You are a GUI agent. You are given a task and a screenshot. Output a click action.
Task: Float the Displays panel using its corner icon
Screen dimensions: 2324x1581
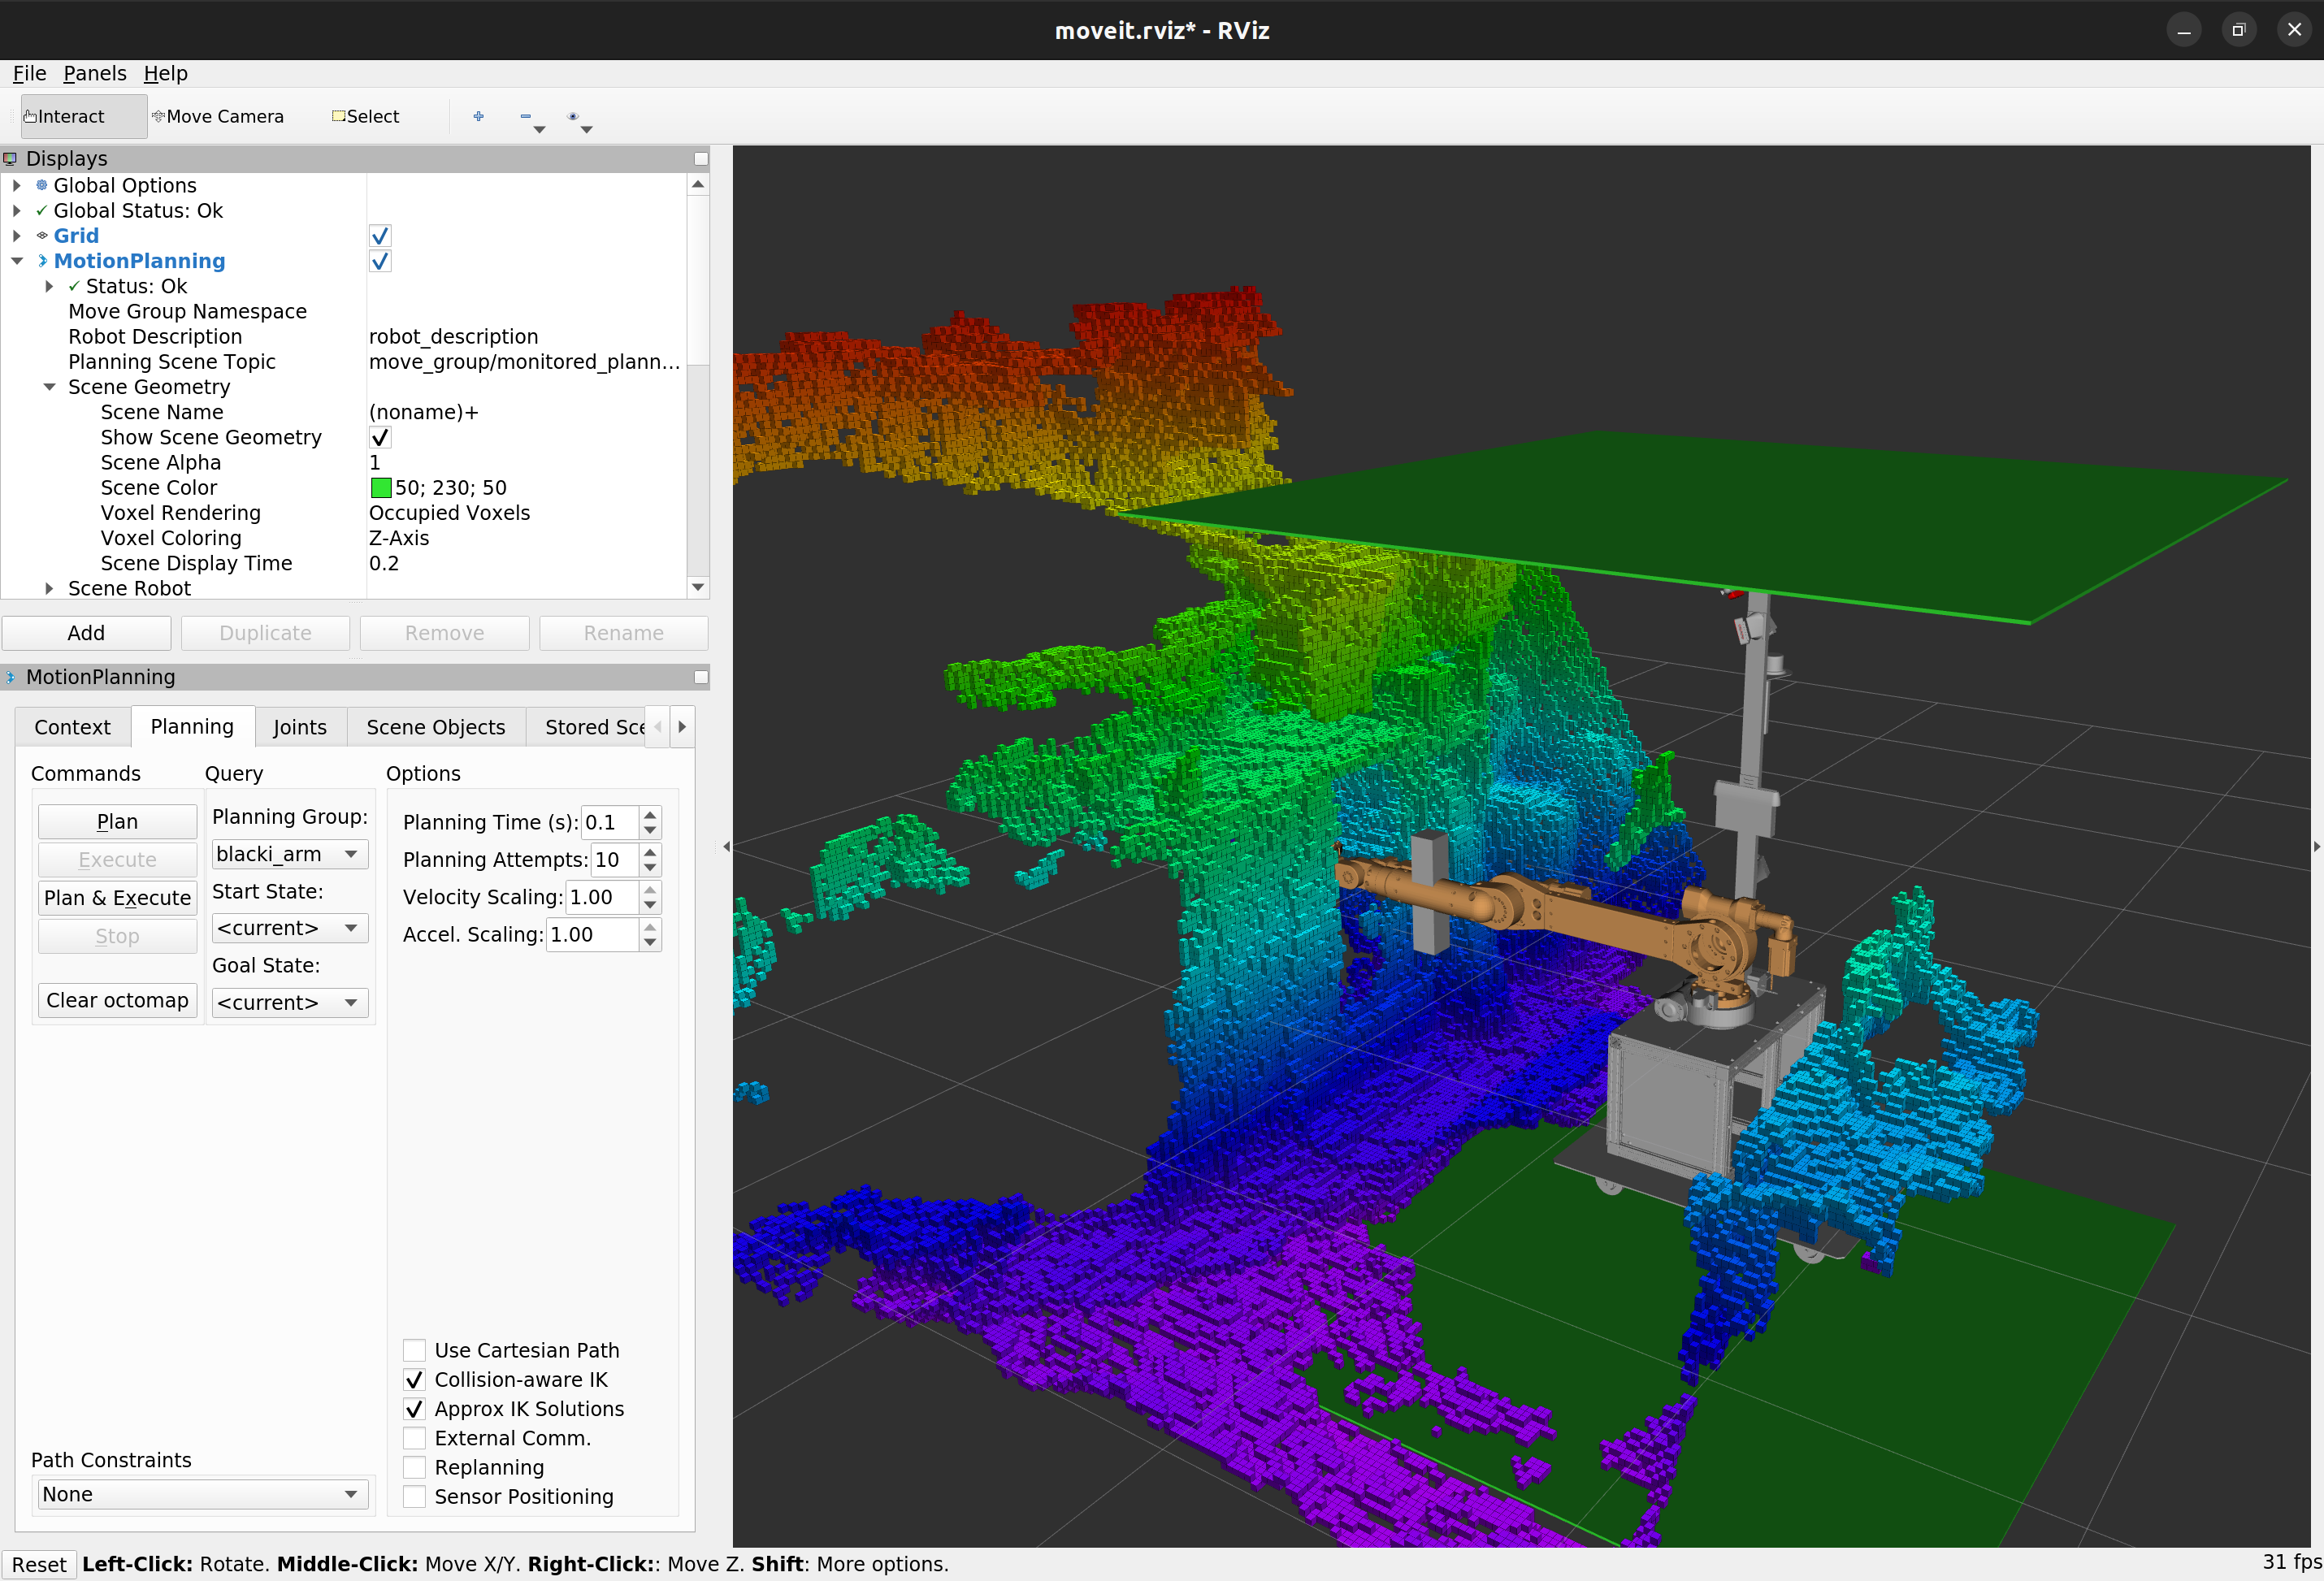click(x=701, y=159)
